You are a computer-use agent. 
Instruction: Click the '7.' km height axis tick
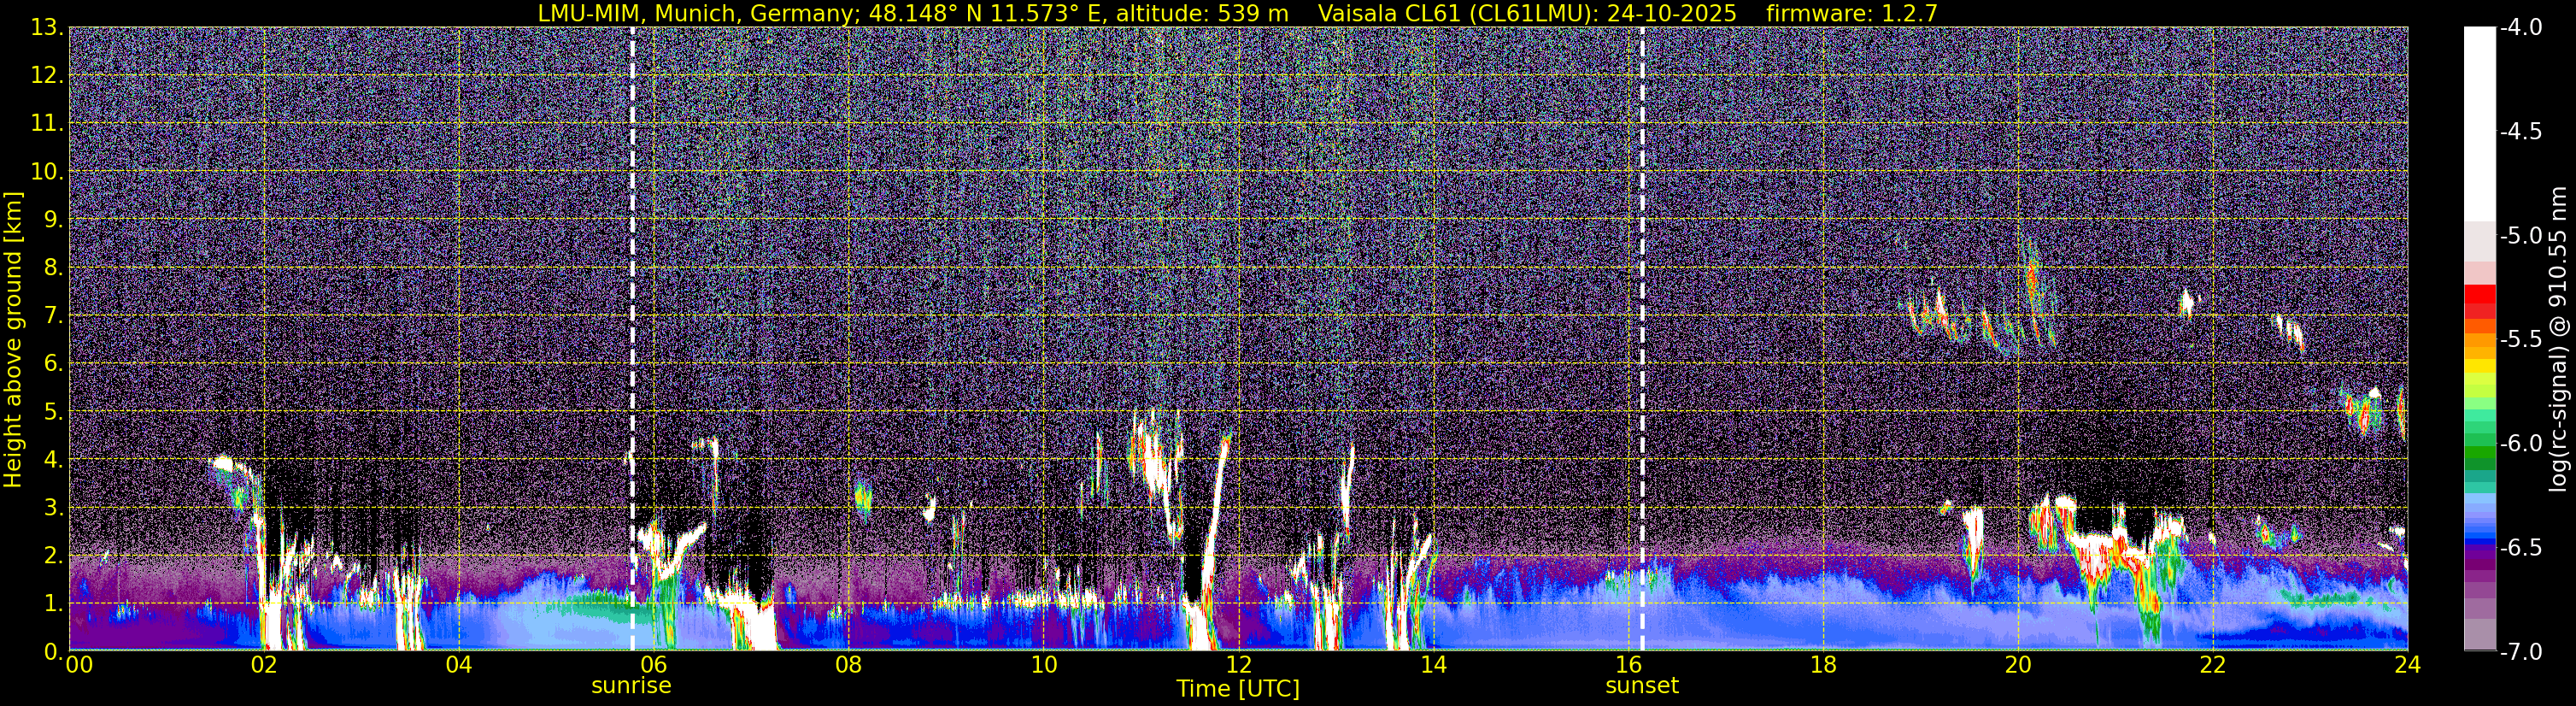(53, 315)
